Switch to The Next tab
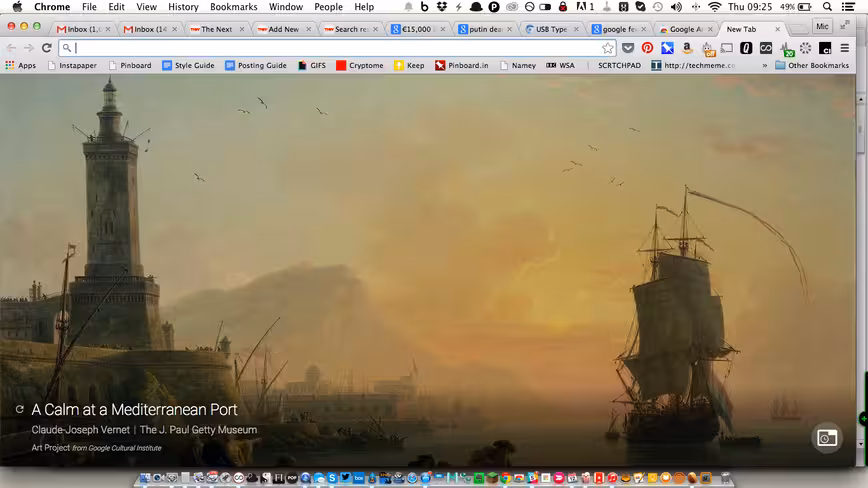 pos(216,29)
